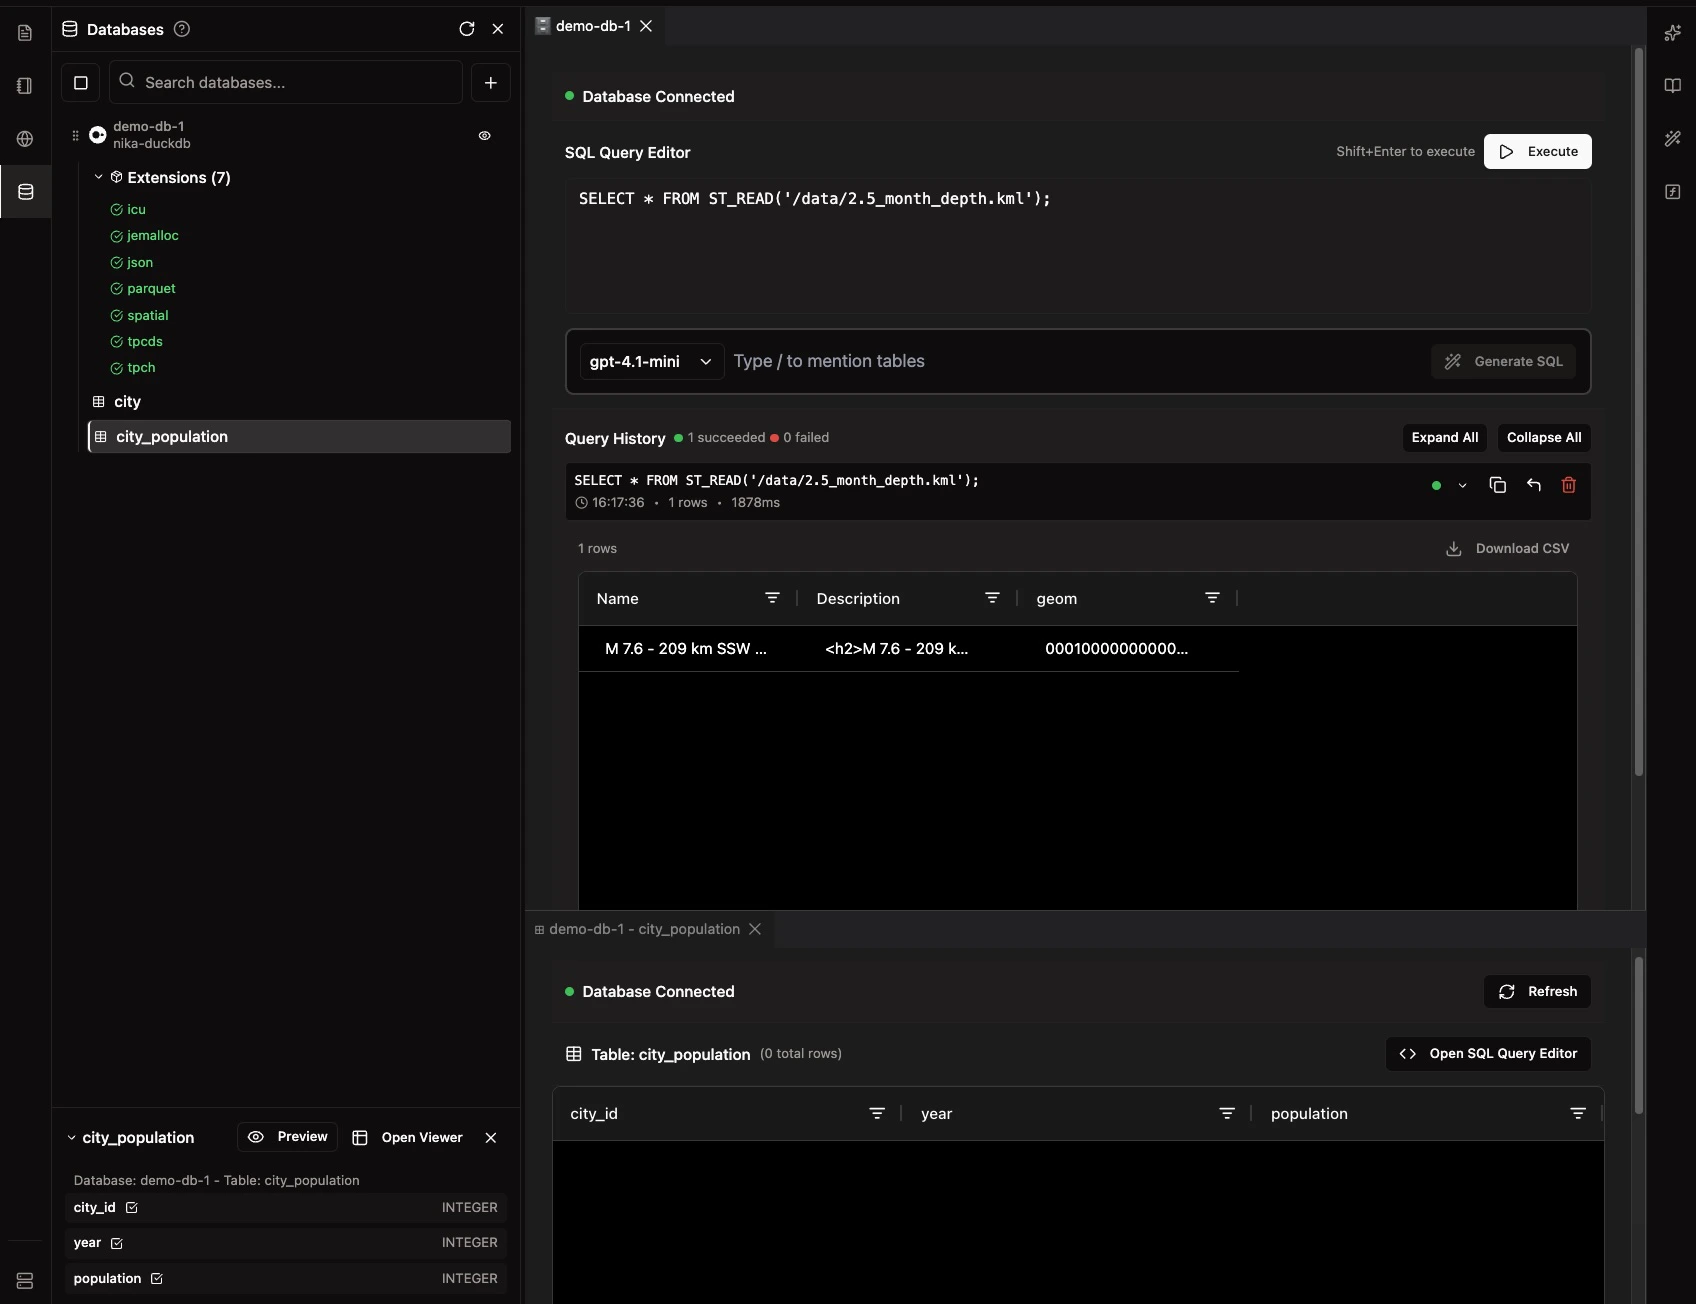1696x1304 pixels.
Task: Open the Databases panel icon in sidebar
Action: (25, 192)
